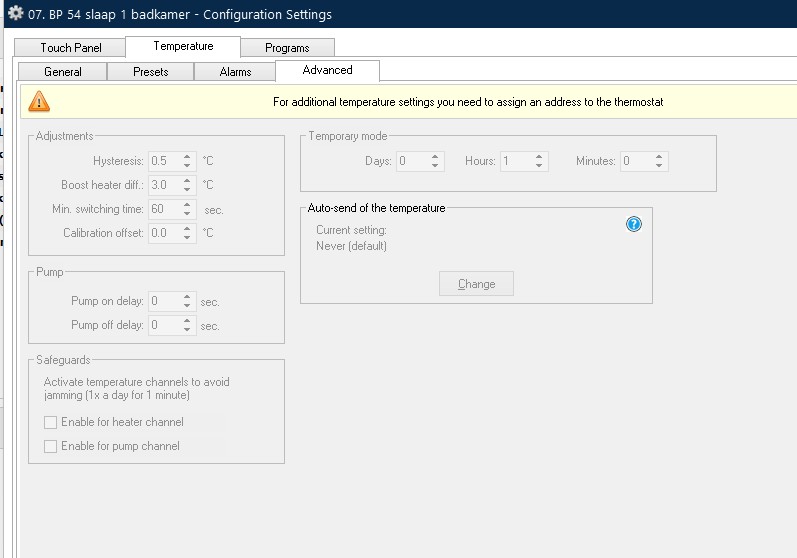Enable the heater channel safeguard checkbox

pyautogui.click(x=51, y=422)
